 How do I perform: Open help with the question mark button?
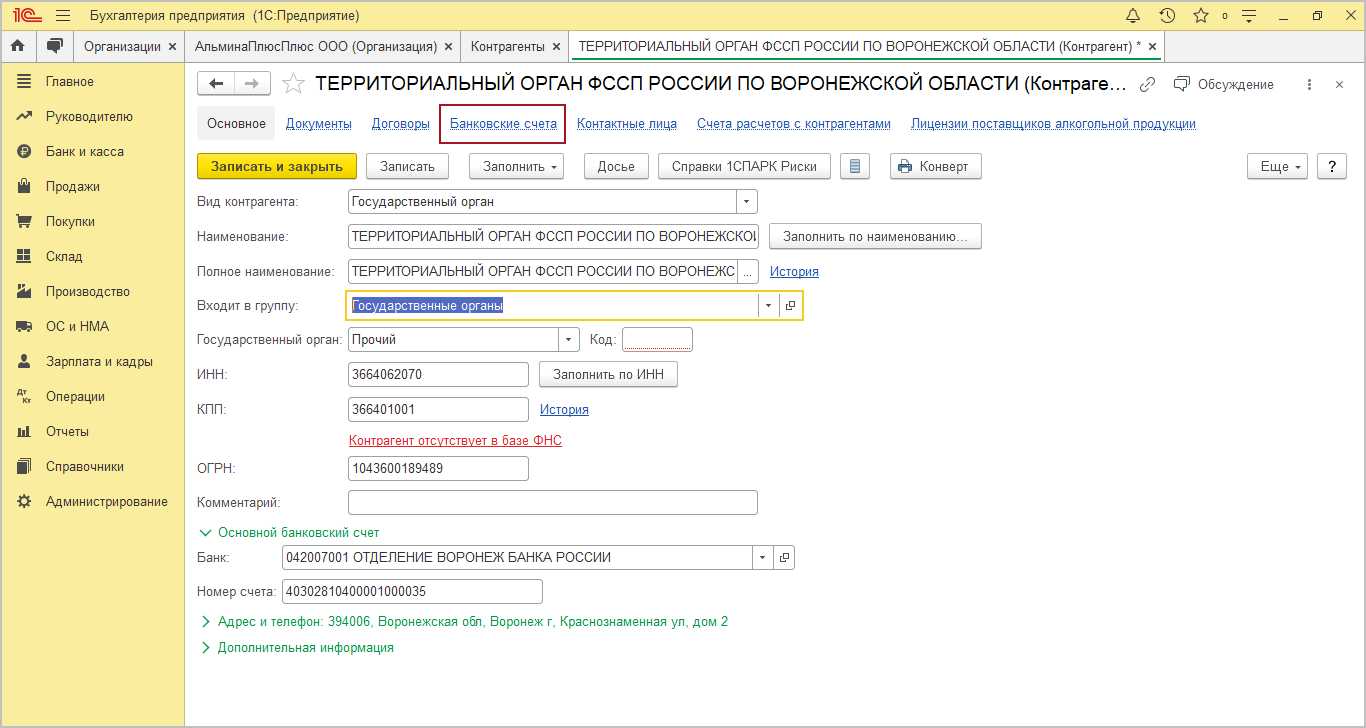coord(1332,166)
